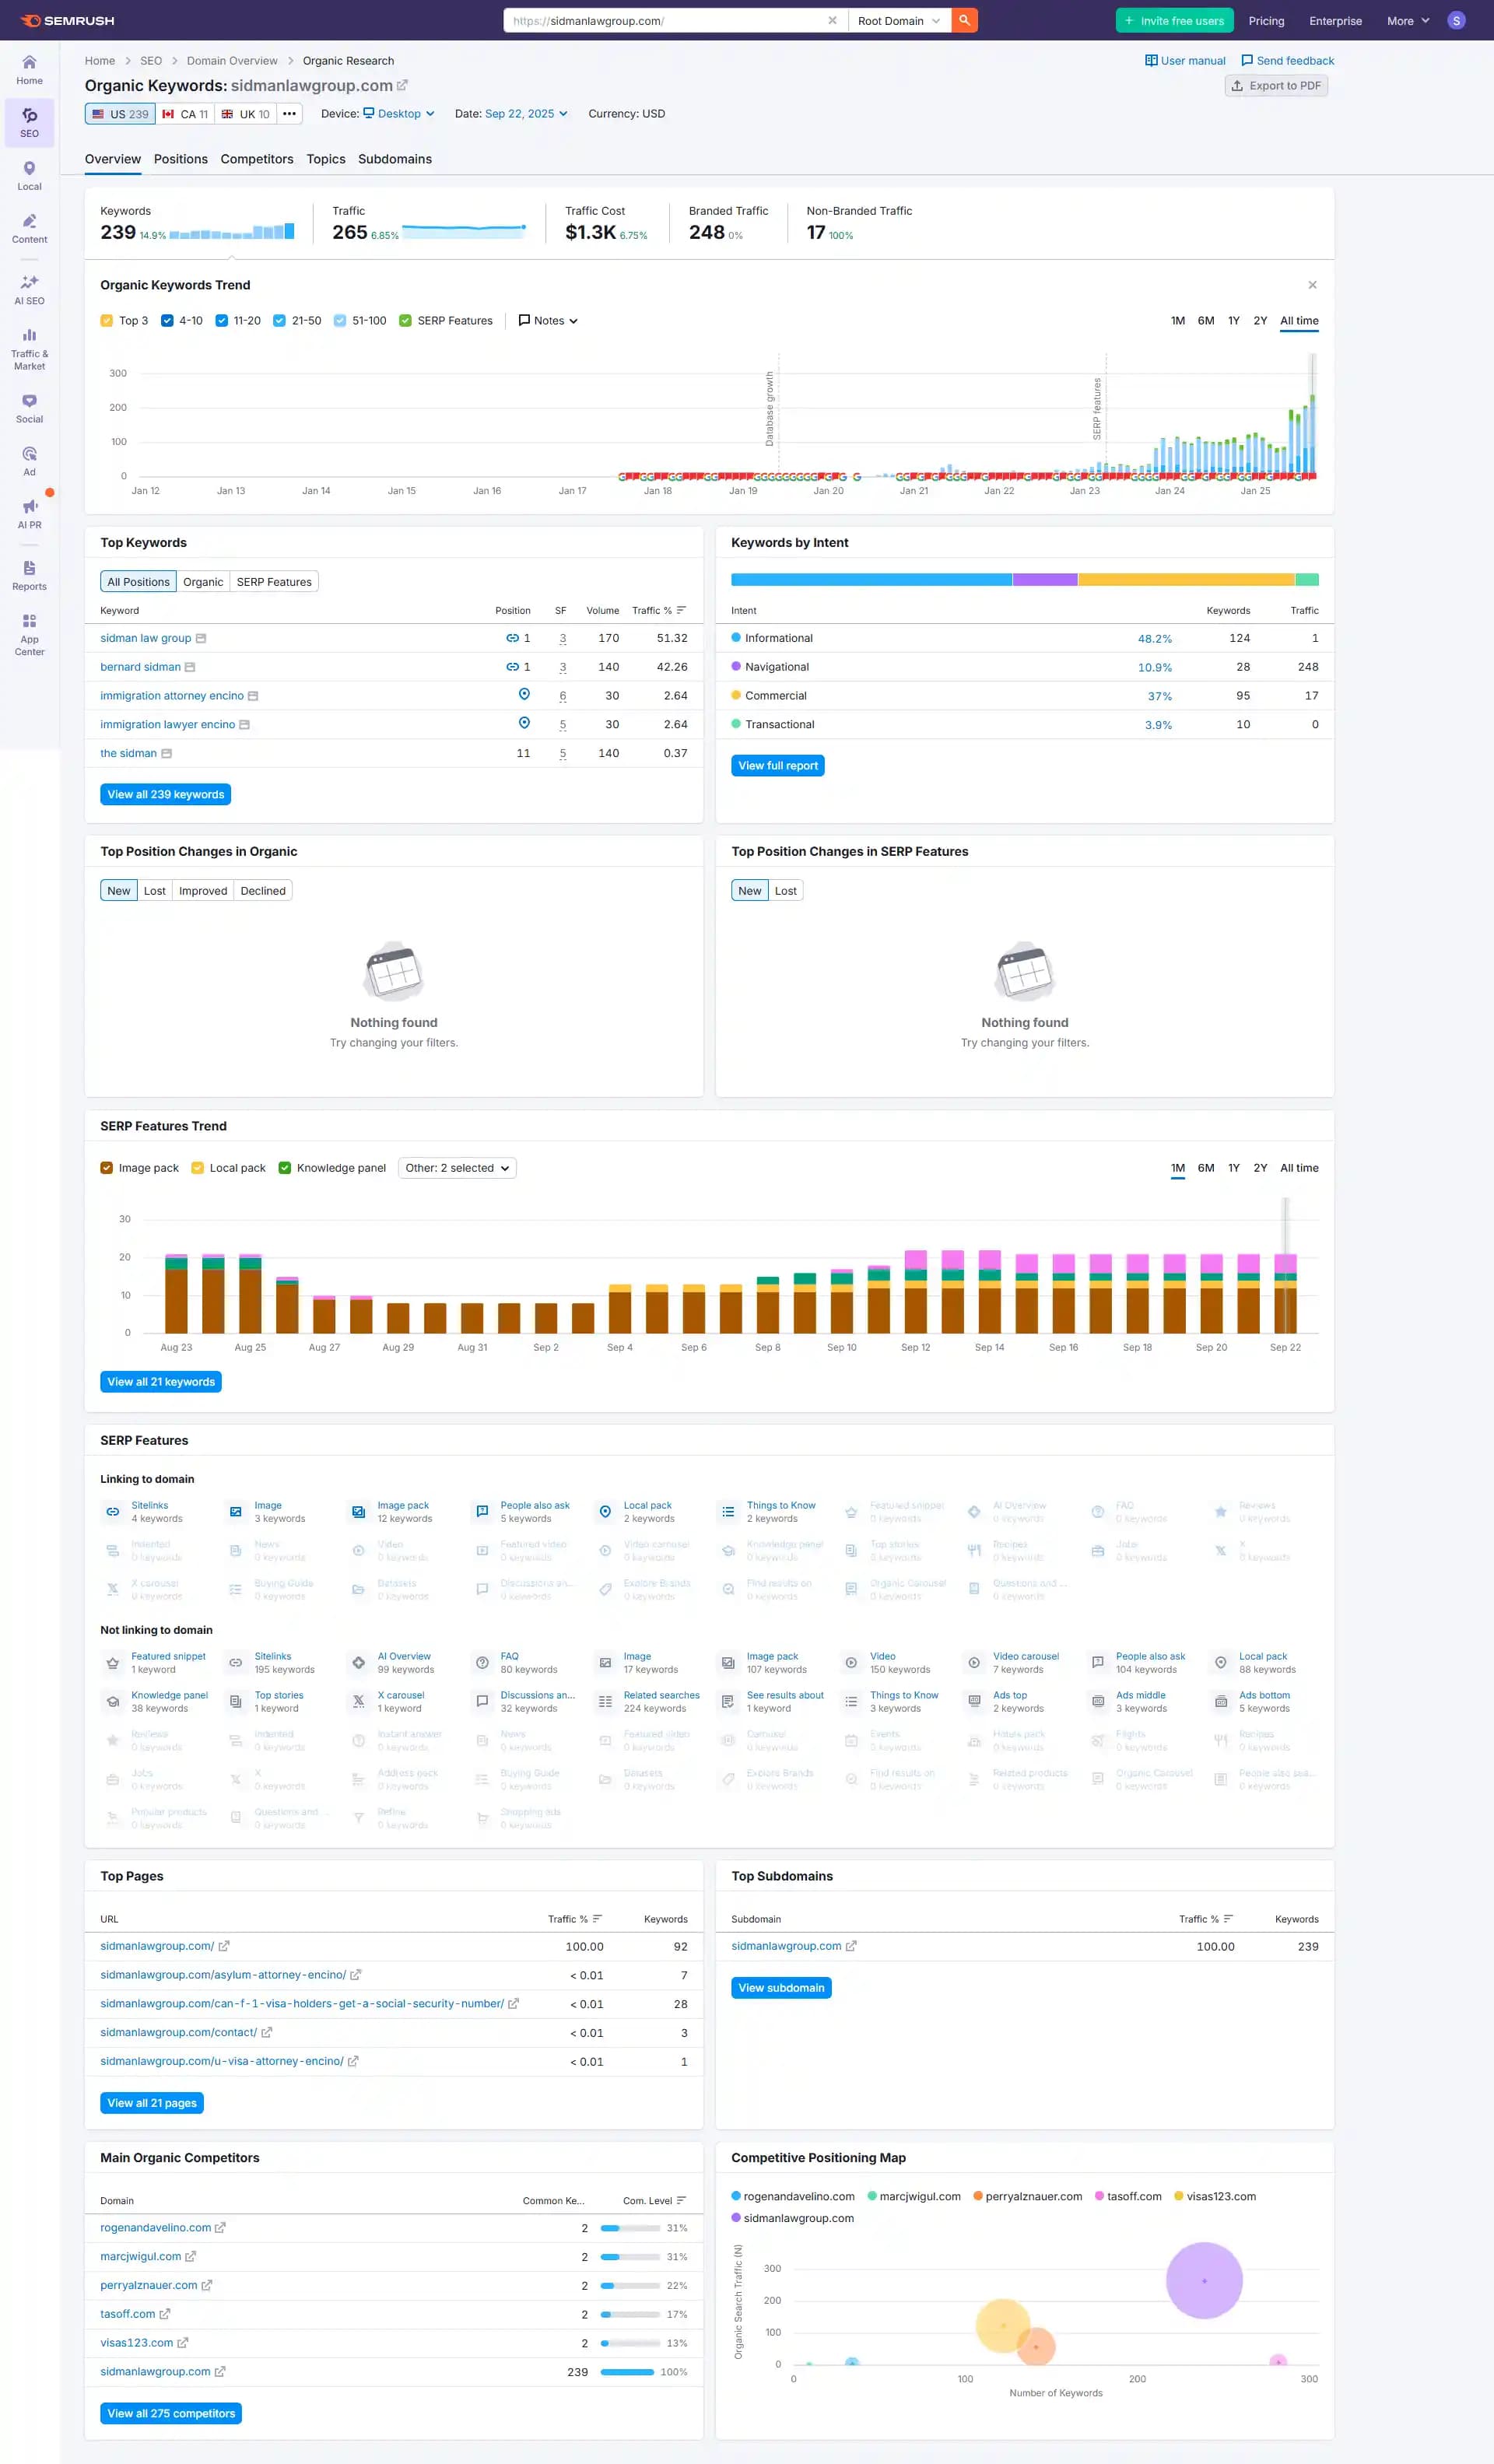Image resolution: width=1494 pixels, height=2464 pixels.
Task: Open AI SEO in the sidebar
Action: pyautogui.click(x=29, y=289)
